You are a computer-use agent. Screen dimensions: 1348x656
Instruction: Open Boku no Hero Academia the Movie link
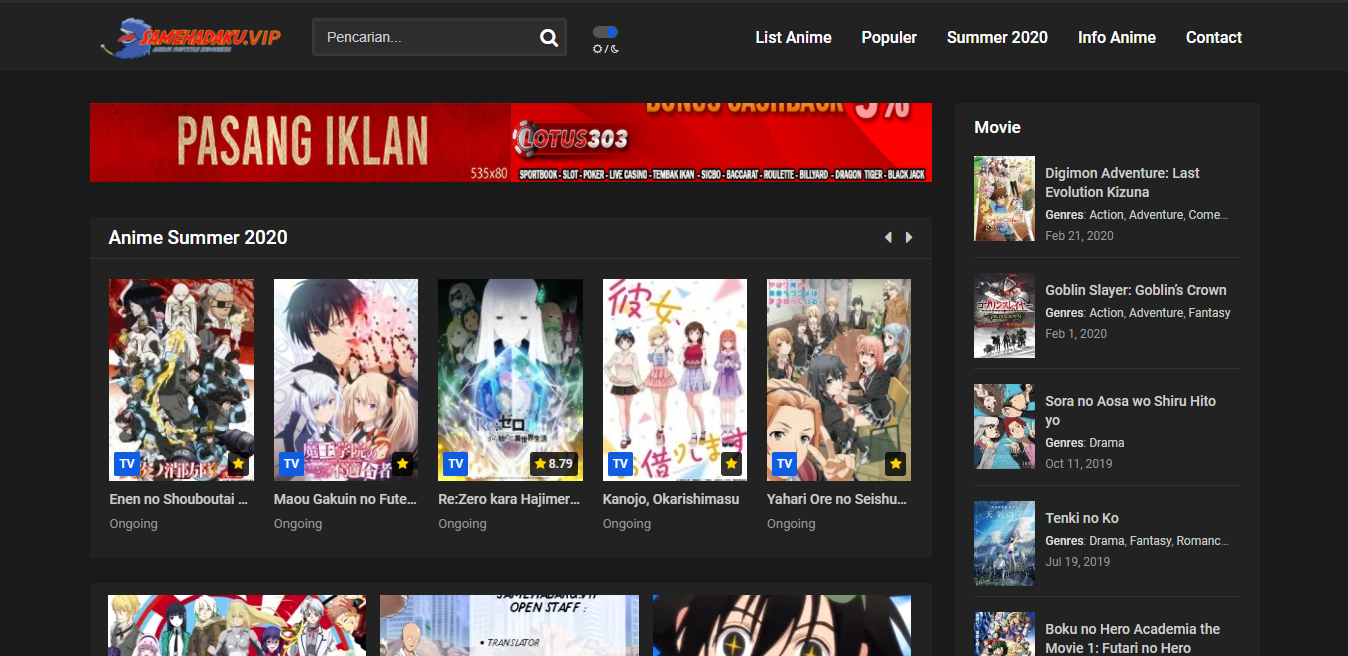tap(1132, 638)
